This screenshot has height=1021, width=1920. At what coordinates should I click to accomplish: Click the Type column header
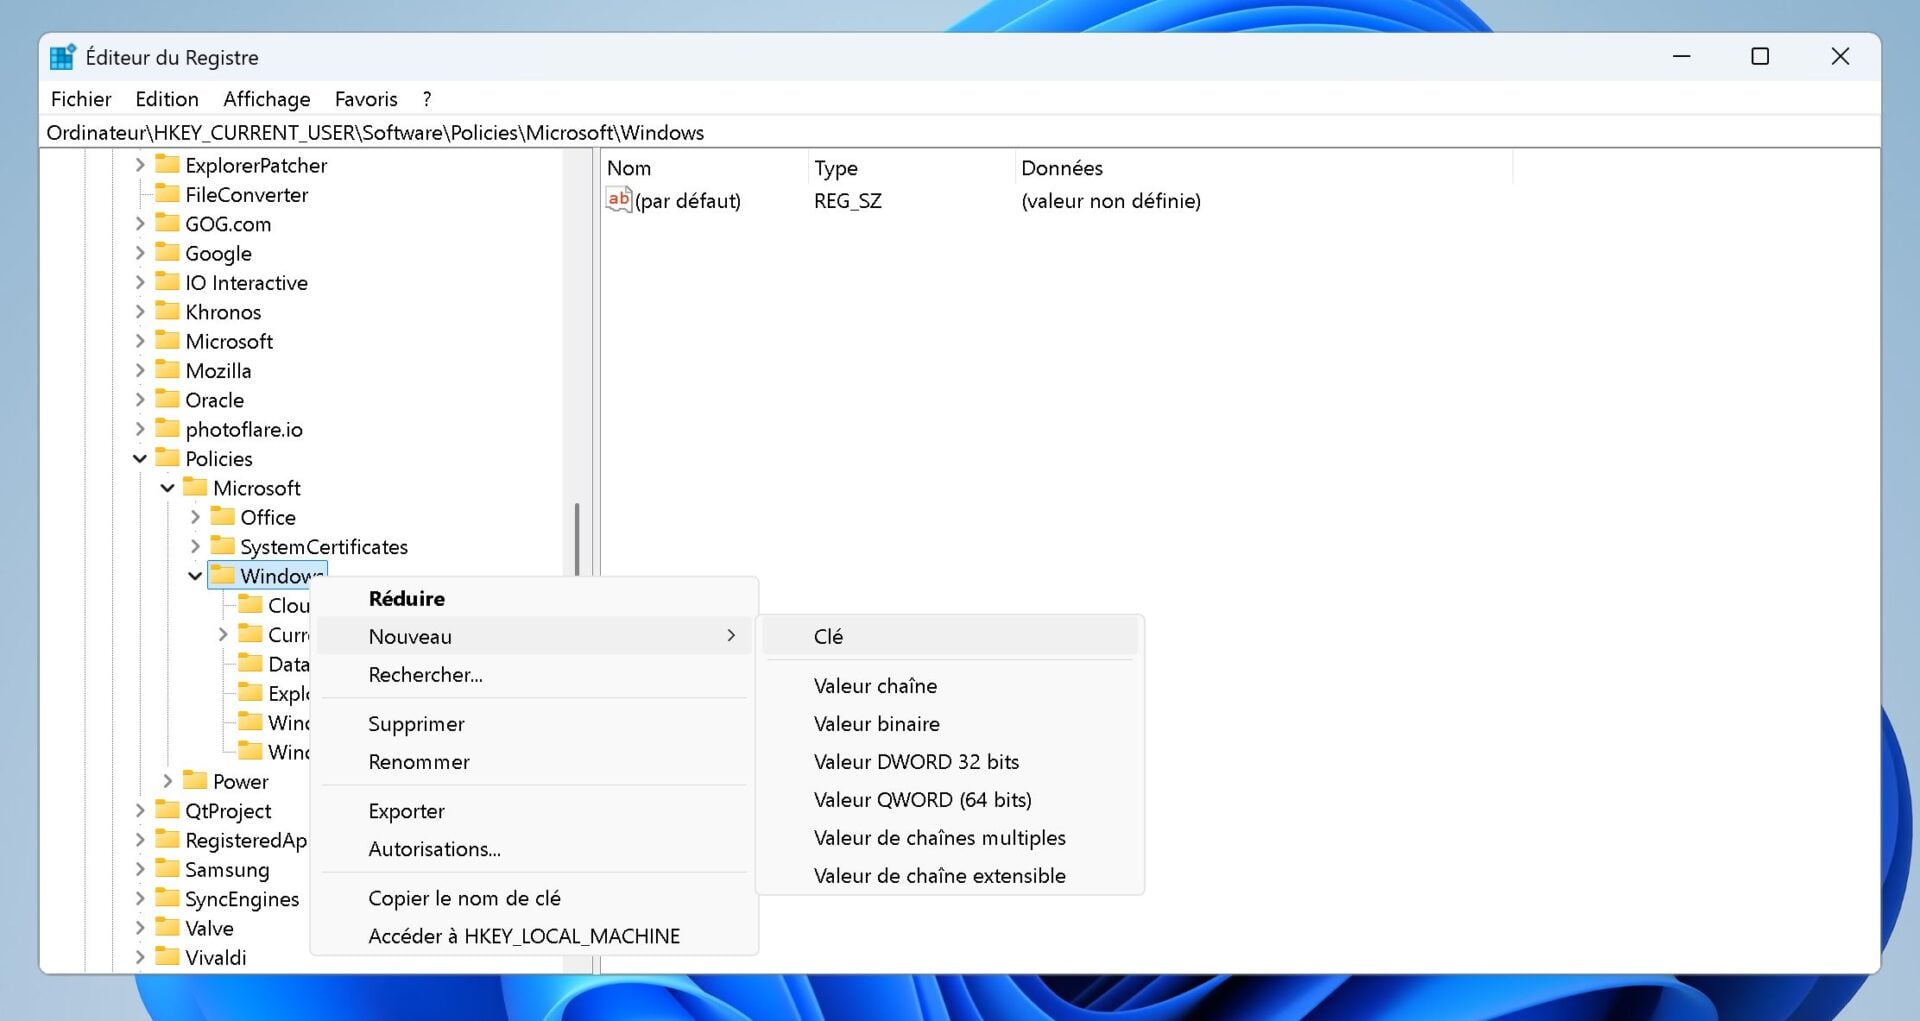pyautogui.click(x=911, y=167)
